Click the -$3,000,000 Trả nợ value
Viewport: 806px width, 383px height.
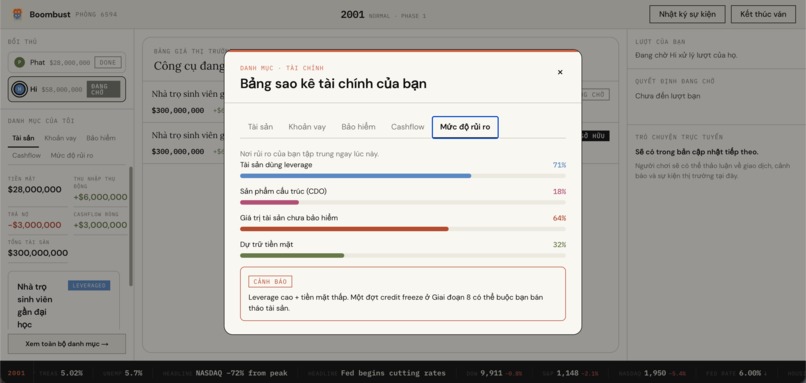(x=34, y=225)
